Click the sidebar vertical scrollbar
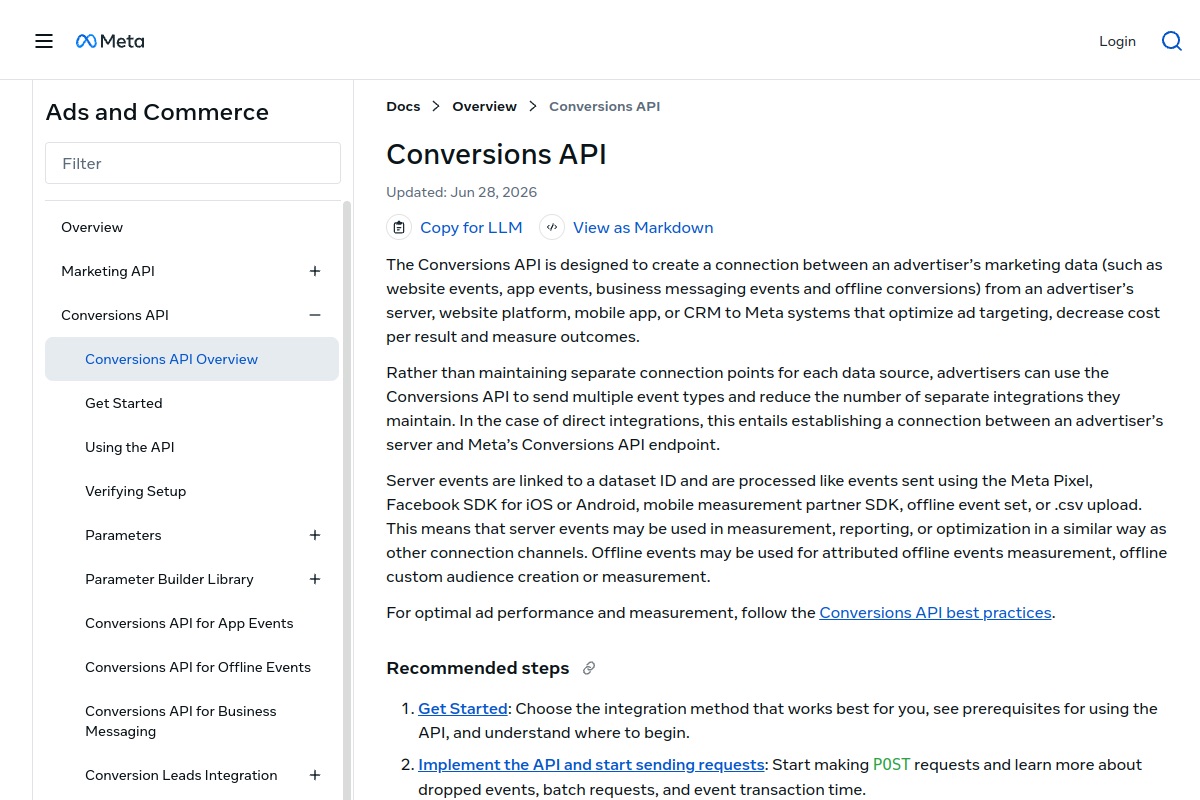 coord(347,500)
